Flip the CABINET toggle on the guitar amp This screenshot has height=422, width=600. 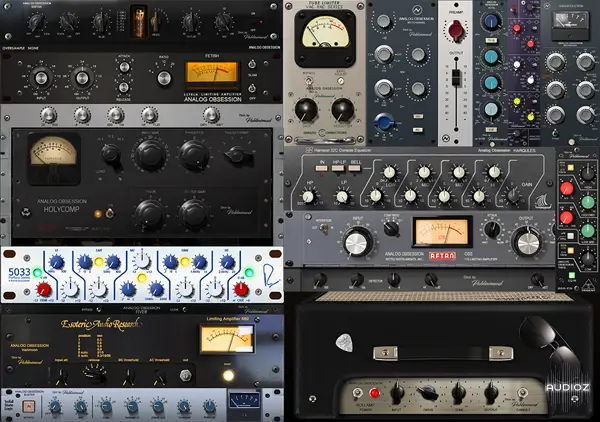click(523, 393)
